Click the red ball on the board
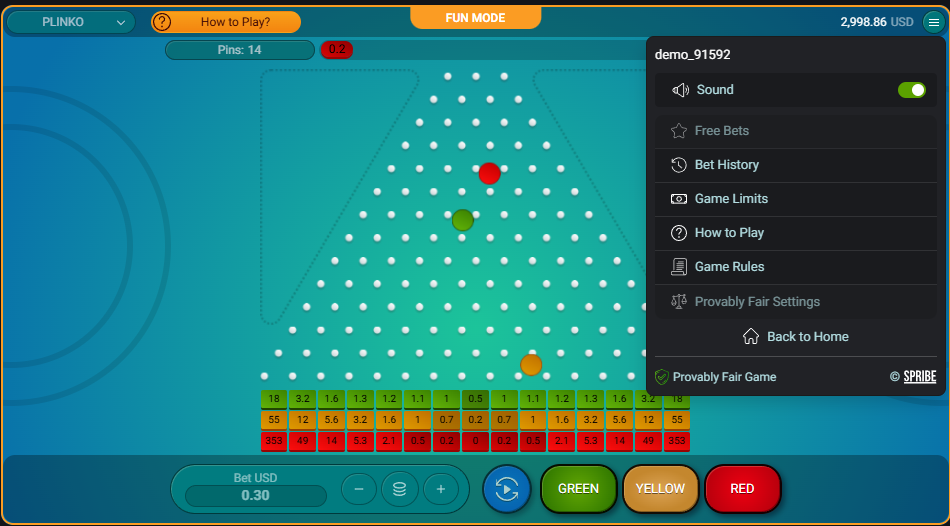 pyautogui.click(x=490, y=173)
